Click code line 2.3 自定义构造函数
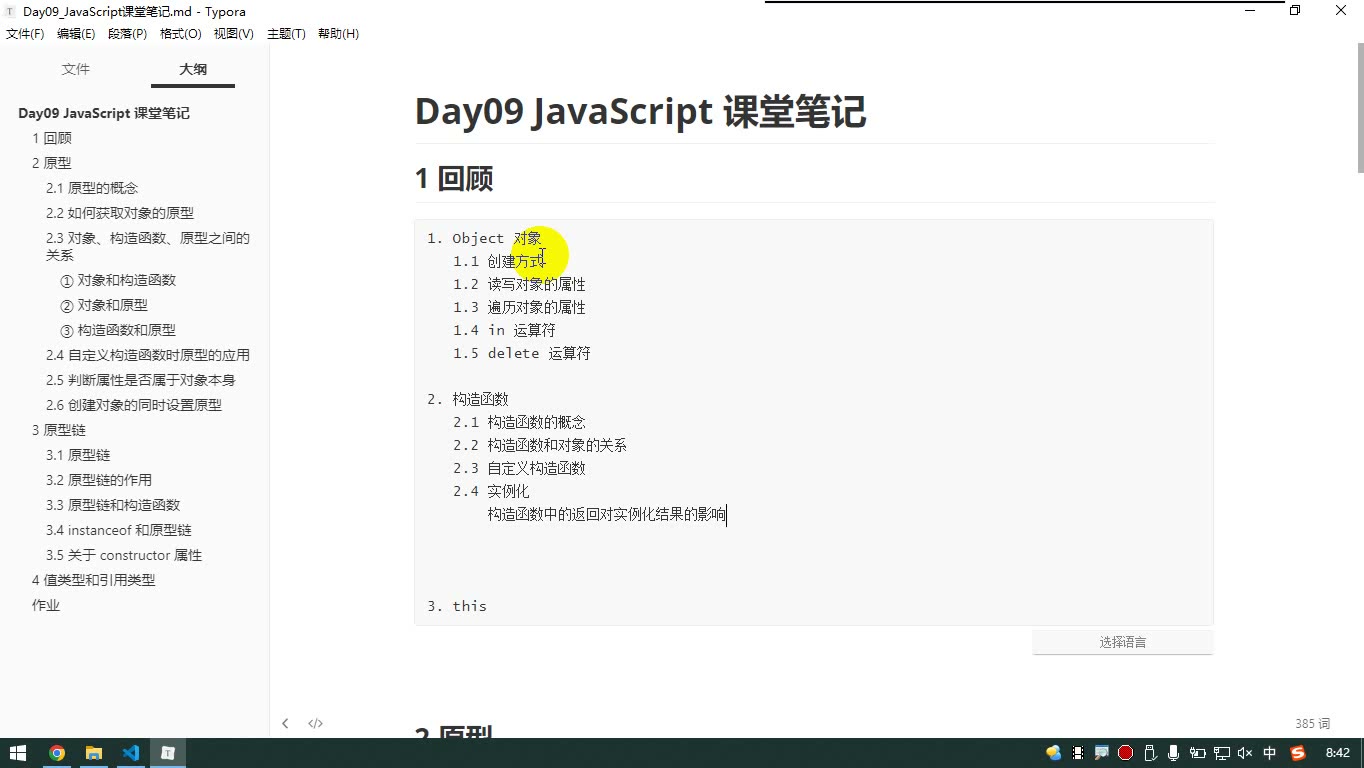1364x768 pixels. coord(519,468)
